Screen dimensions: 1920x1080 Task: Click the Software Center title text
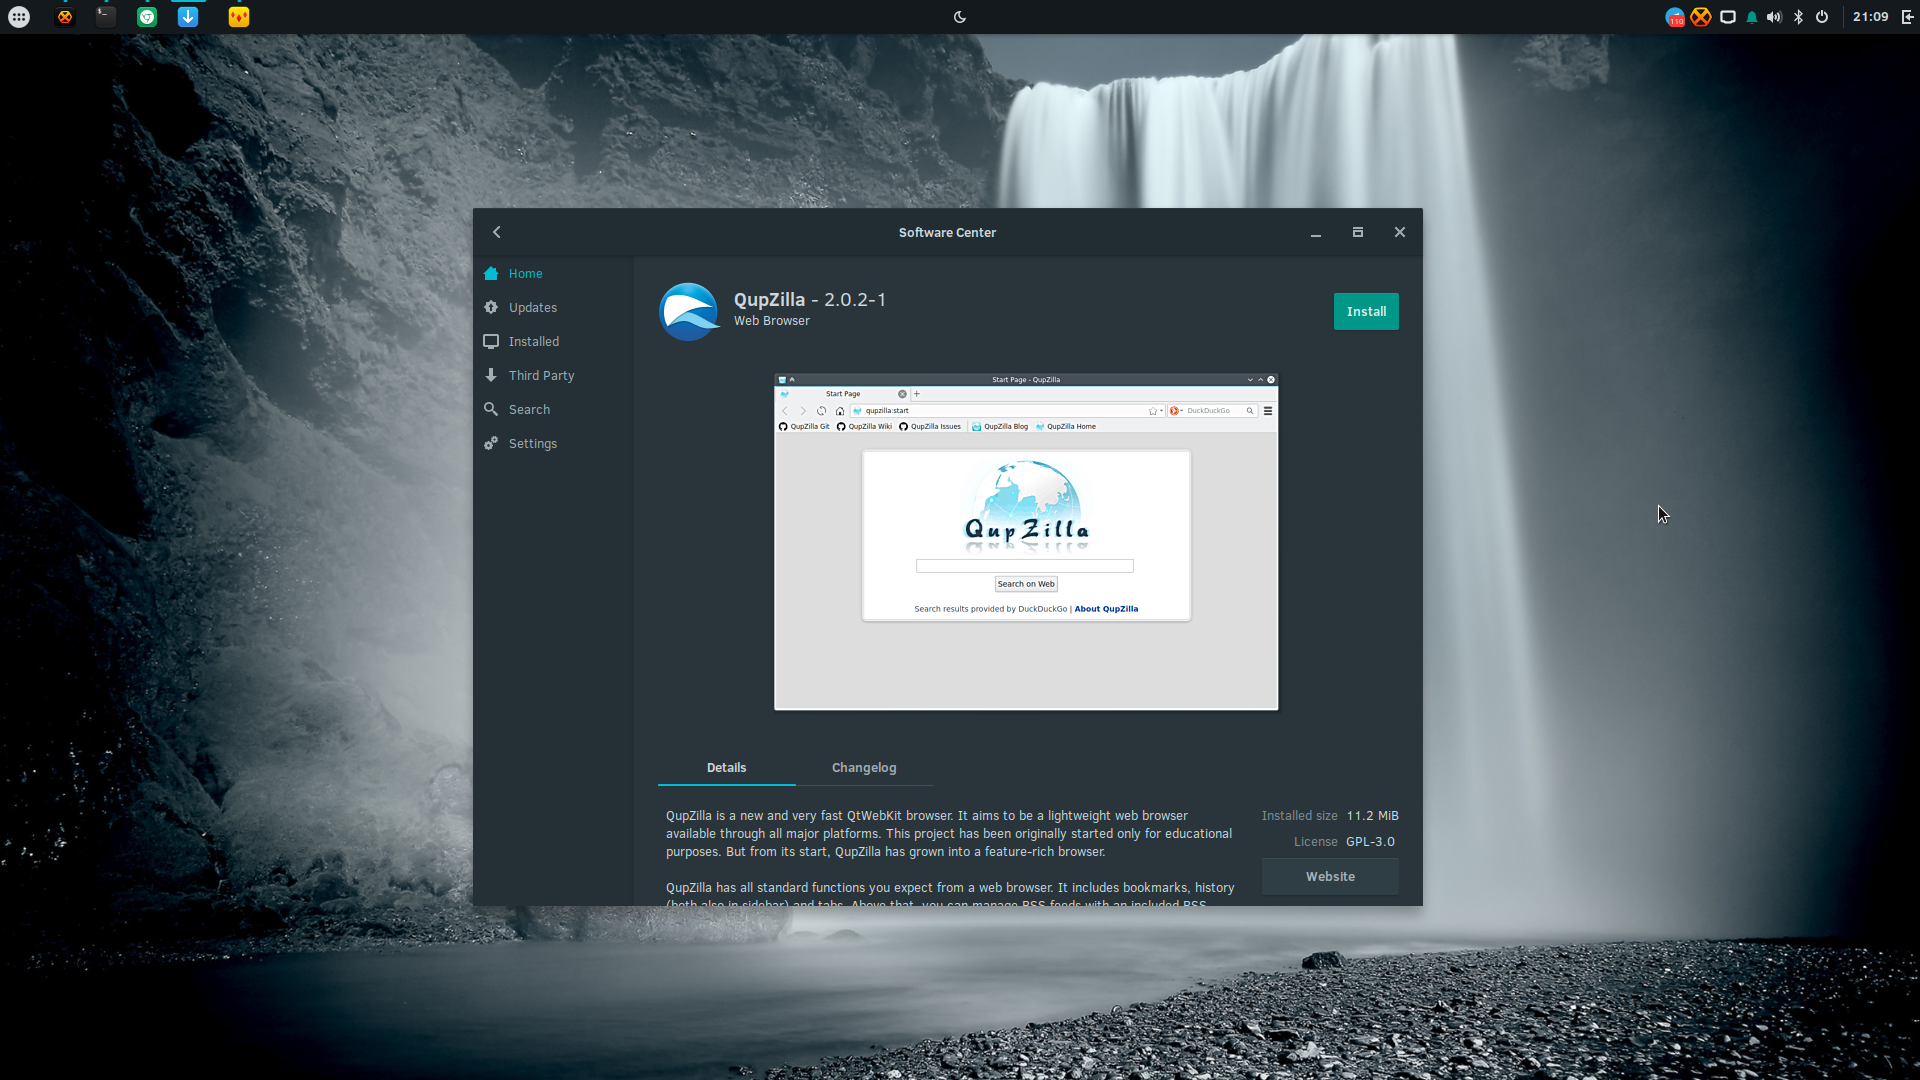pyautogui.click(x=947, y=233)
